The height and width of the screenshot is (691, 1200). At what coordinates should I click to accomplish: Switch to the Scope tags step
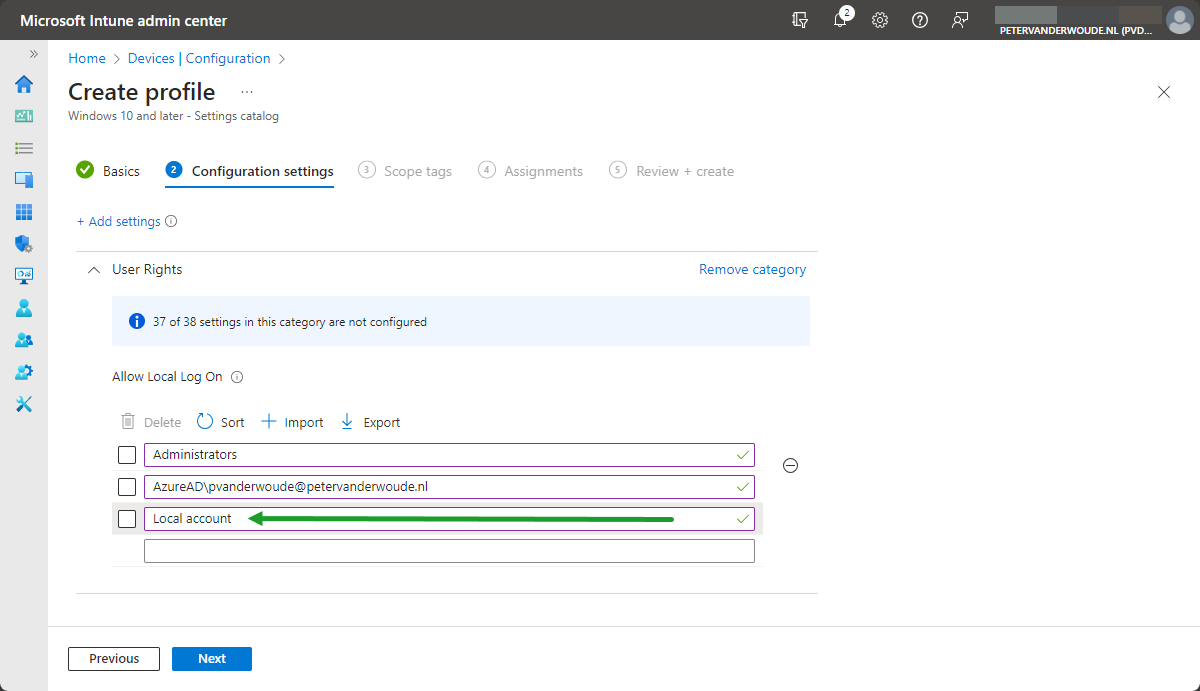point(416,170)
